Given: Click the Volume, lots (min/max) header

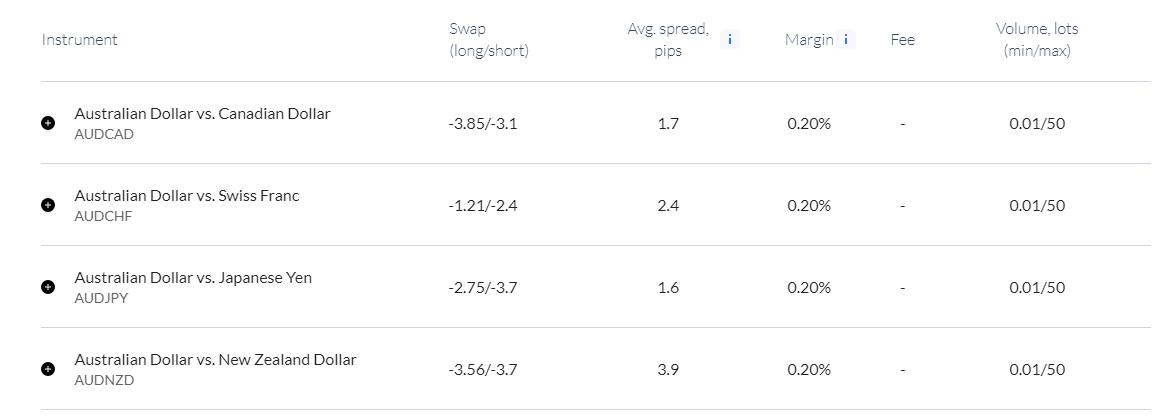Looking at the screenshot, I should click(1037, 40).
